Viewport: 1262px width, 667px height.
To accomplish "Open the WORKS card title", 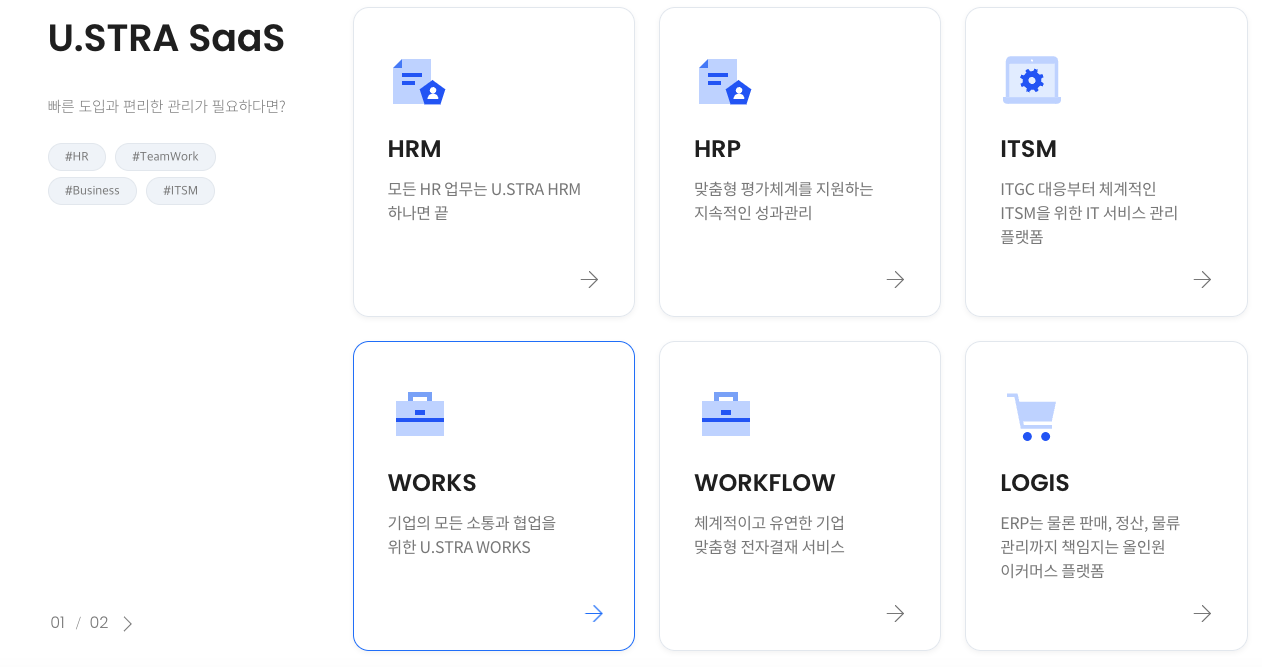I will click(432, 483).
